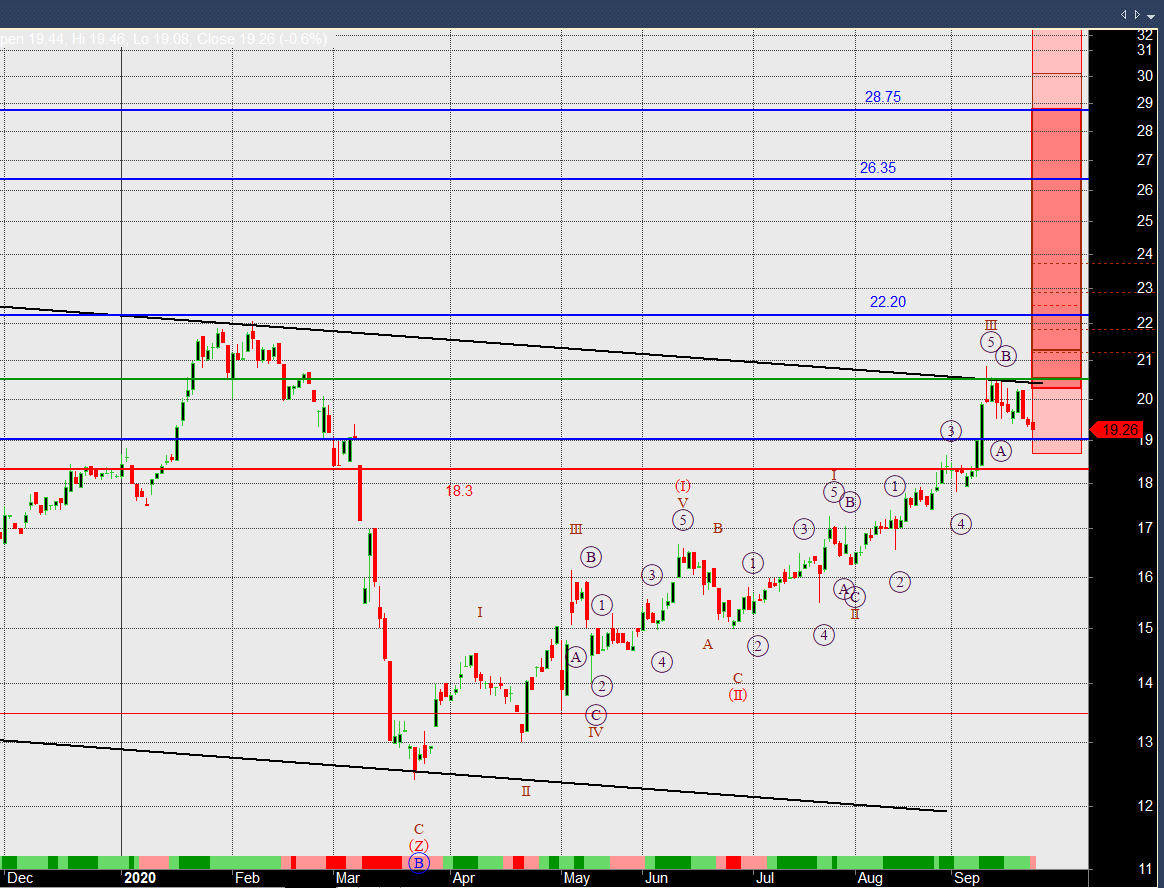The height and width of the screenshot is (888, 1164).
Task: Click the Jun label on the date axis
Action: point(656,878)
